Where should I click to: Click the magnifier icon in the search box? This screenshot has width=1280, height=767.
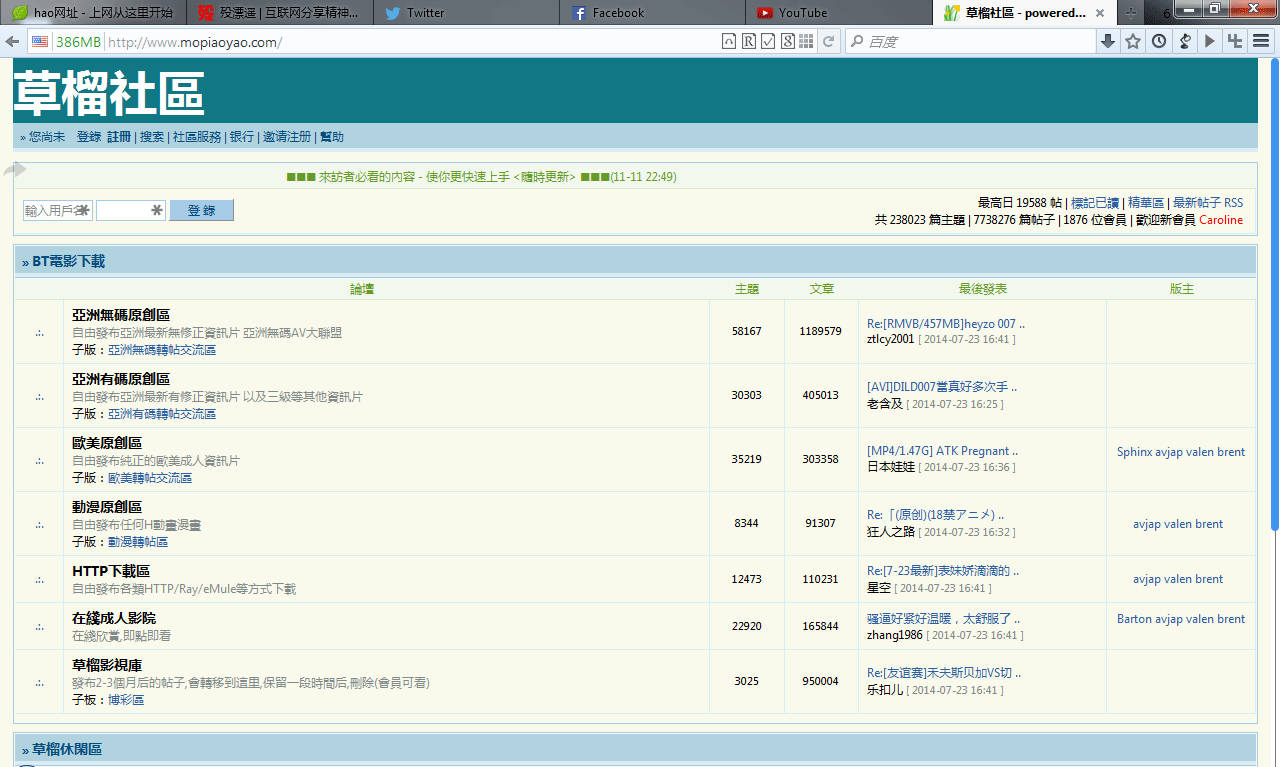[x=856, y=42]
